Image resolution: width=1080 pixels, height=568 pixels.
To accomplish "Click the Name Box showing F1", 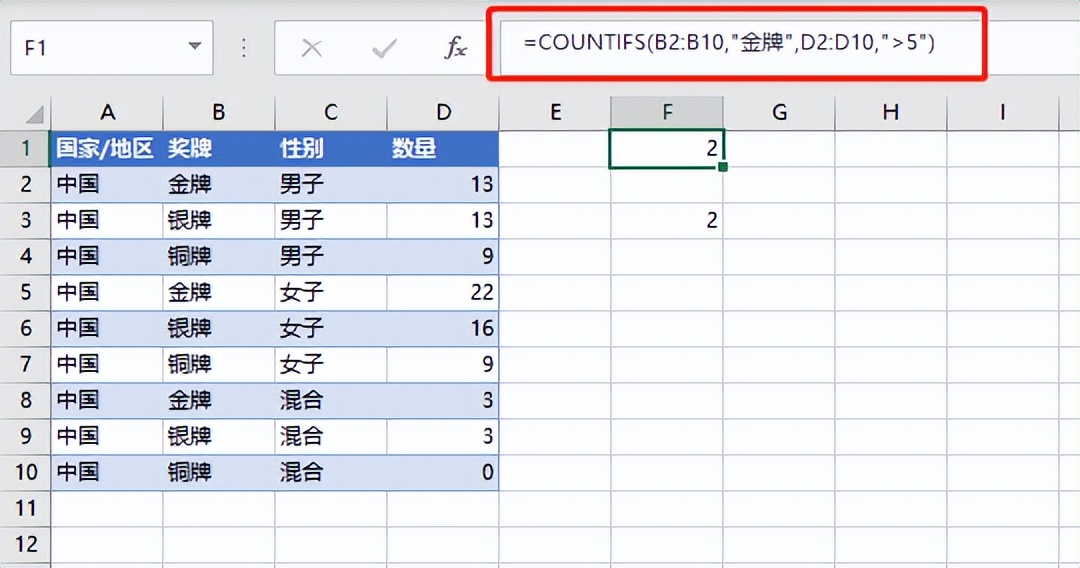I will (x=112, y=48).
